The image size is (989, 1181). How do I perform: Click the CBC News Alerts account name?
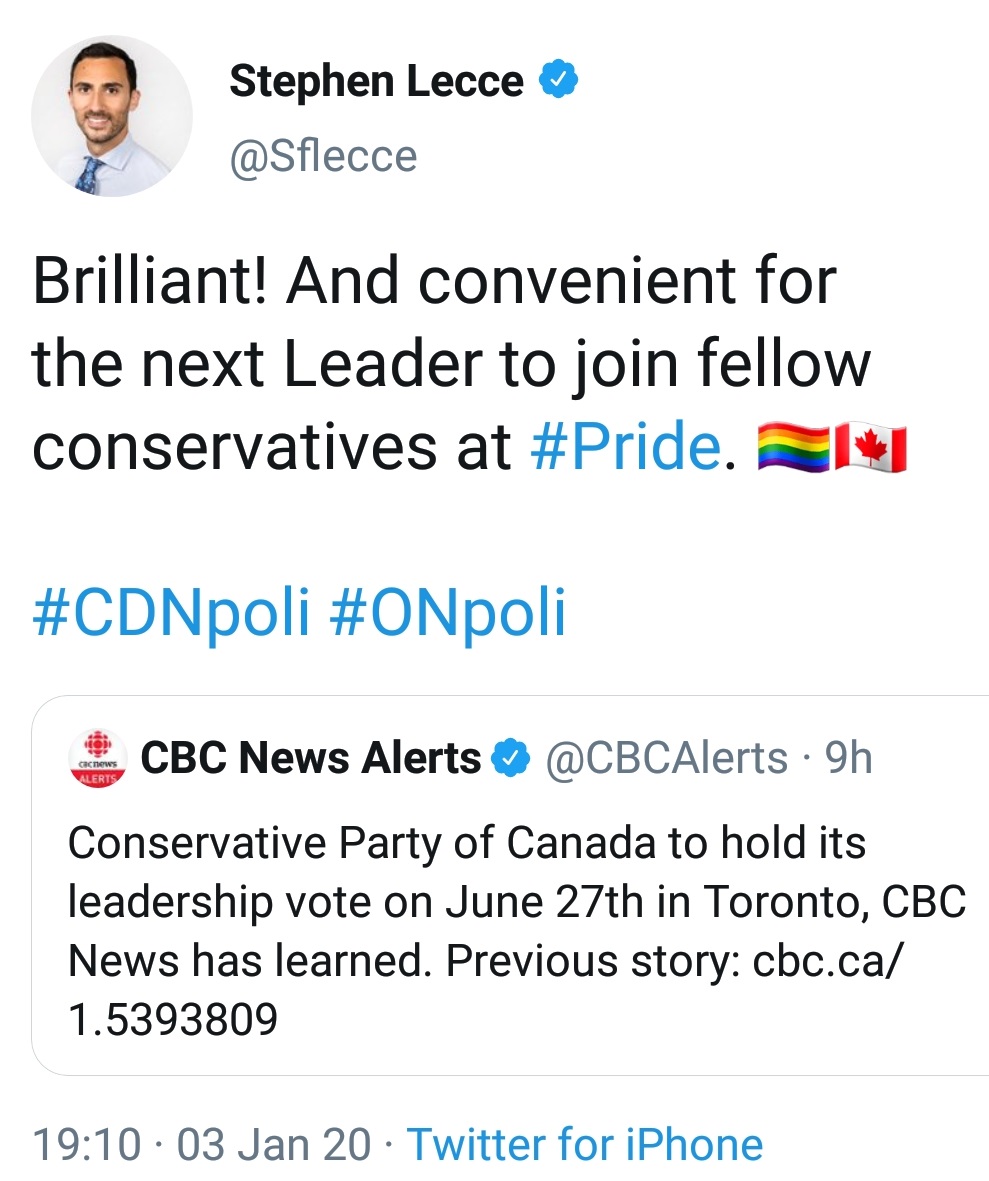pyautogui.click(x=311, y=759)
